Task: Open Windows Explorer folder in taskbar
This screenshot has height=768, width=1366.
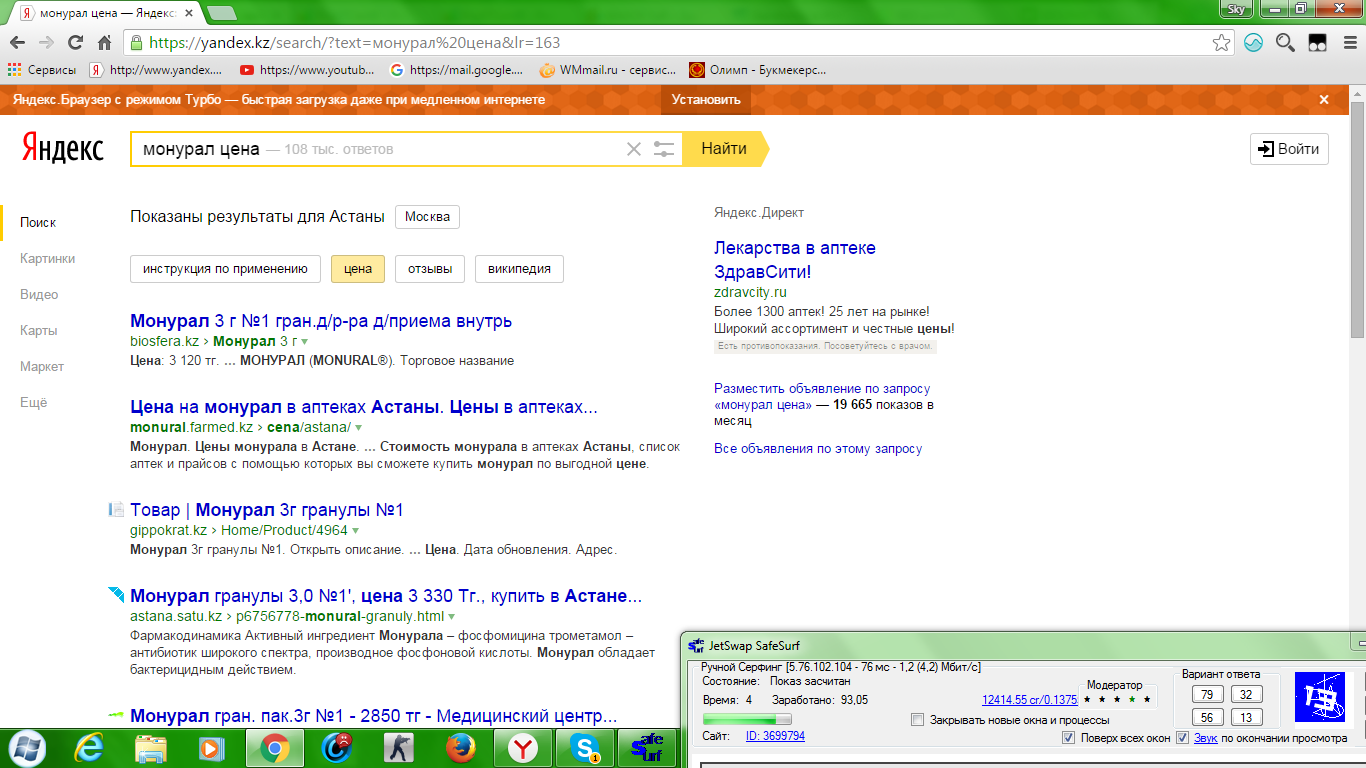Action: pyautogui.click(x=151, y=748)
